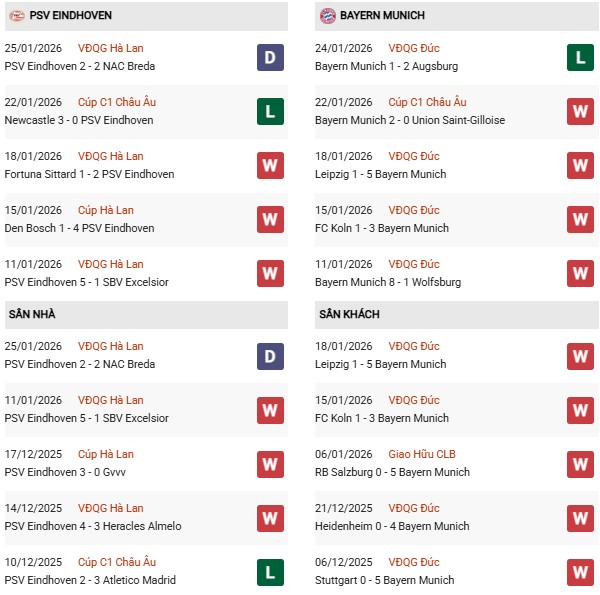
Task: Click the win badge for Bayern Munich 8 - 1 Wolfsburg
Action: click(x=580, y=274)
